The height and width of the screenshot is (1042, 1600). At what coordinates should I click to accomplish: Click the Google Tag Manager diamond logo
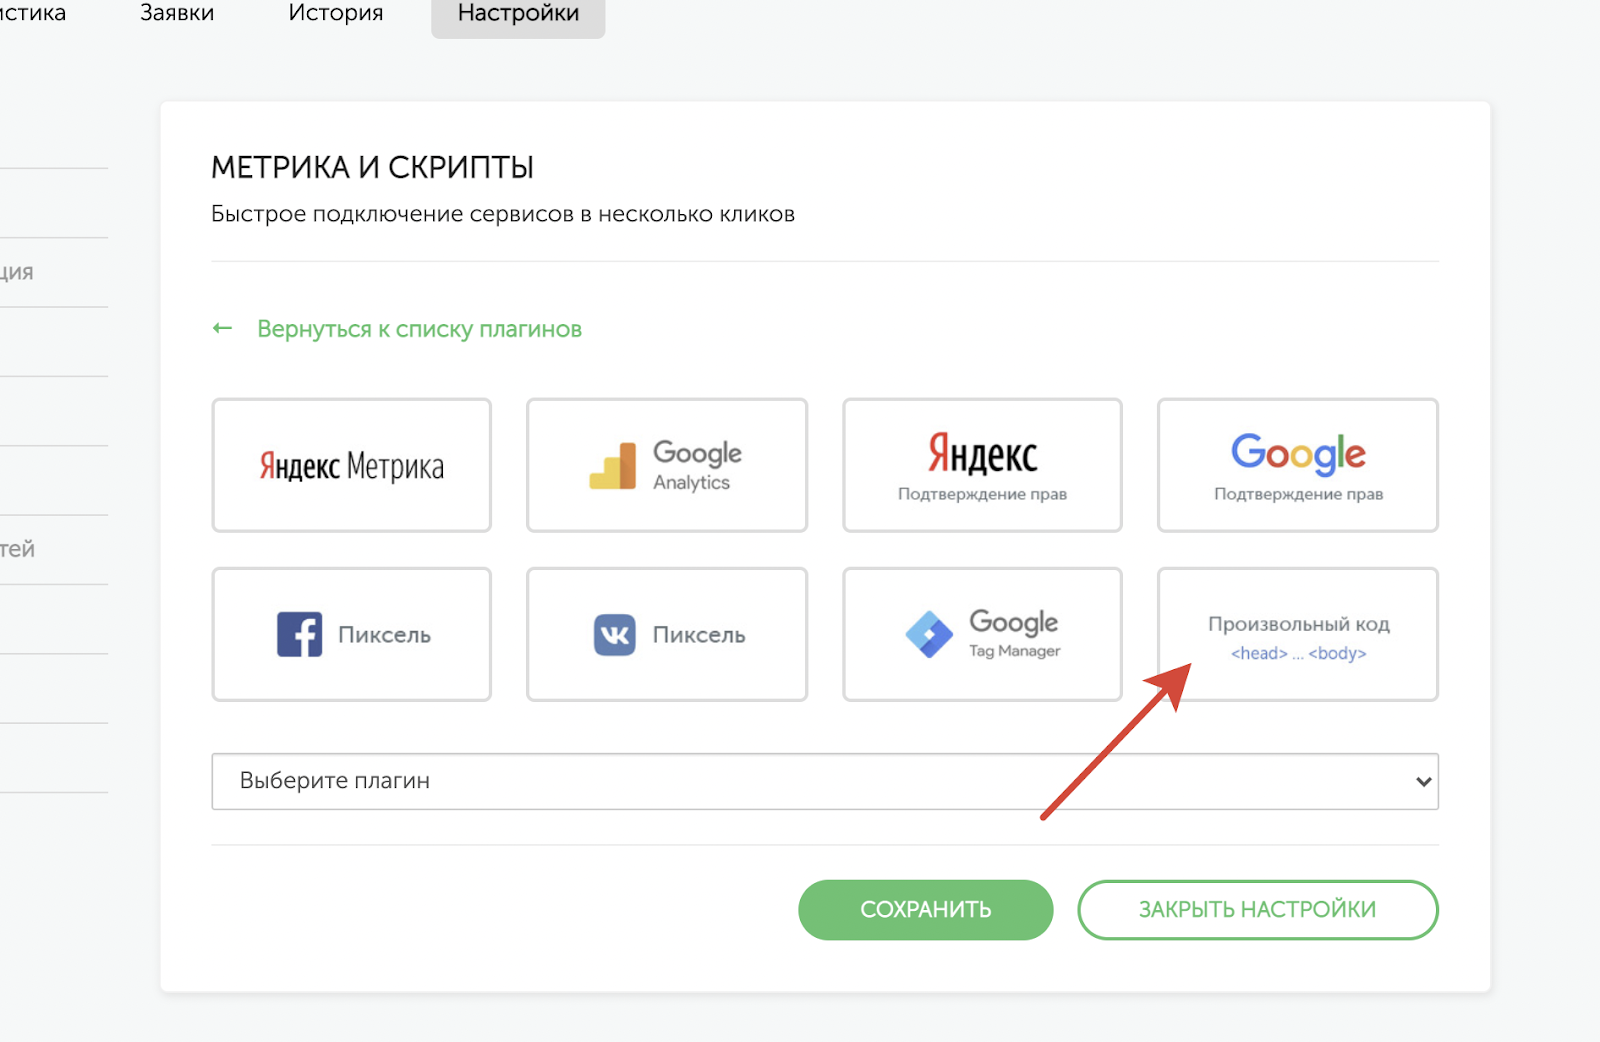(929, 635)
